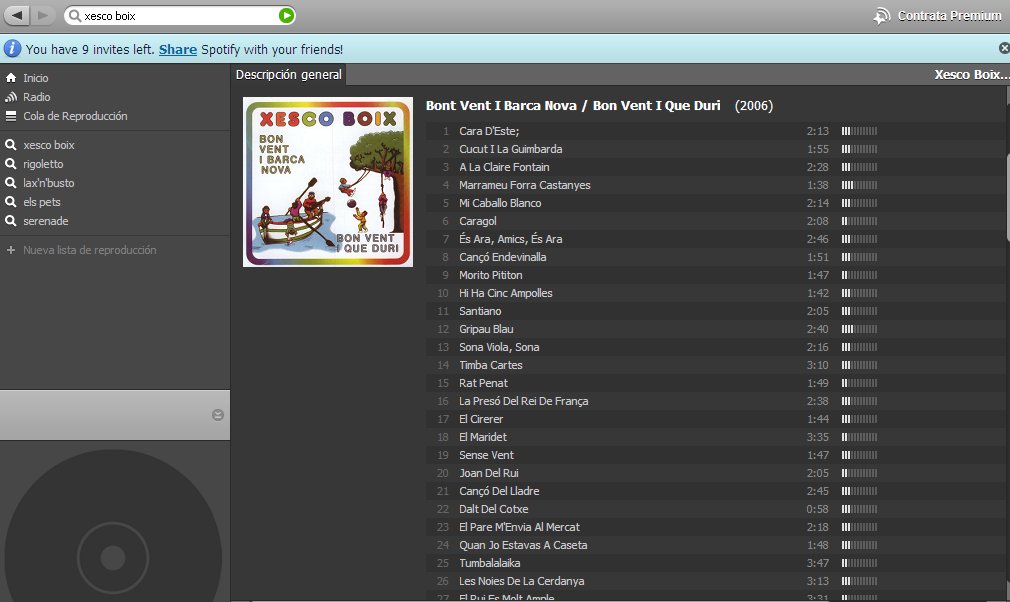1010x602 pixels.
Task: Open els pets search in sidebar
Action: 42,202
